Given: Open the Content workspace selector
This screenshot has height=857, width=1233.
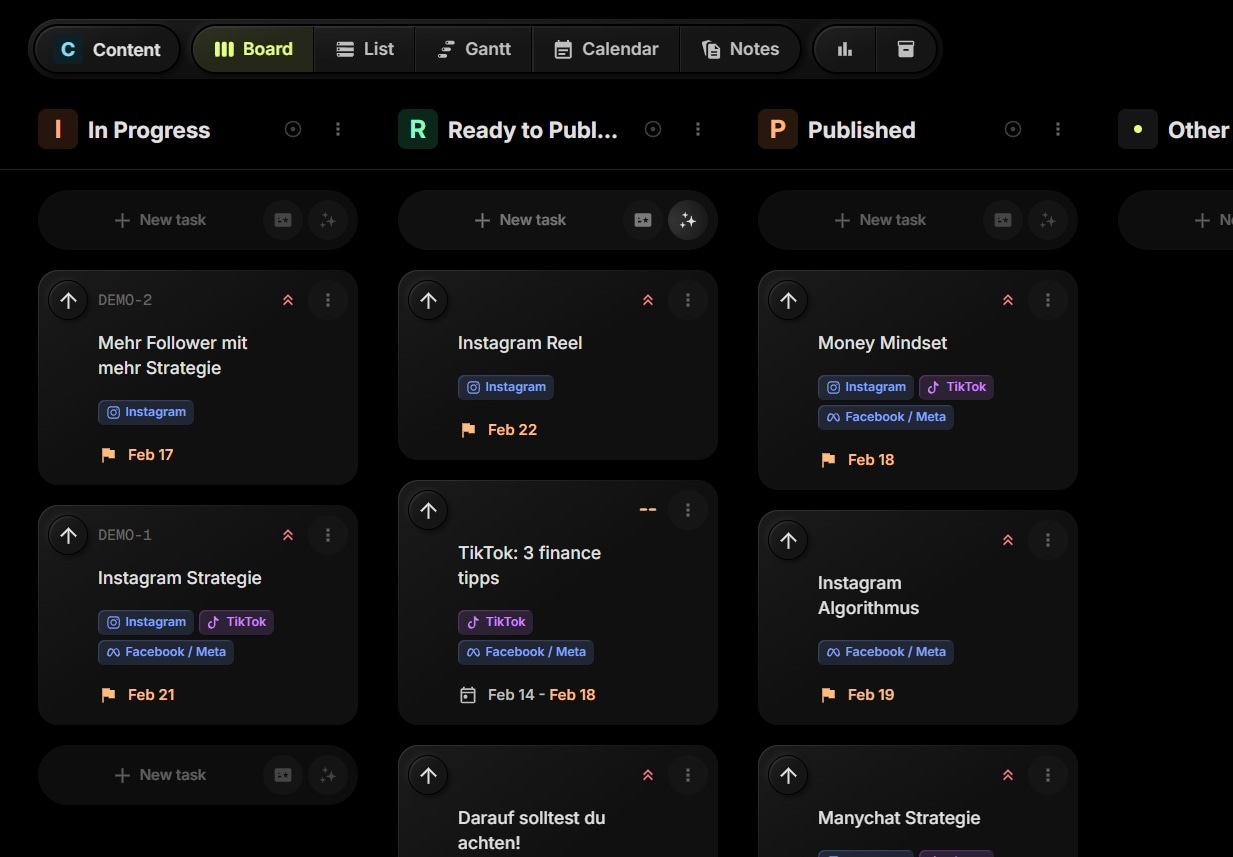Looking at the screenshot, I should click(108, 49).
